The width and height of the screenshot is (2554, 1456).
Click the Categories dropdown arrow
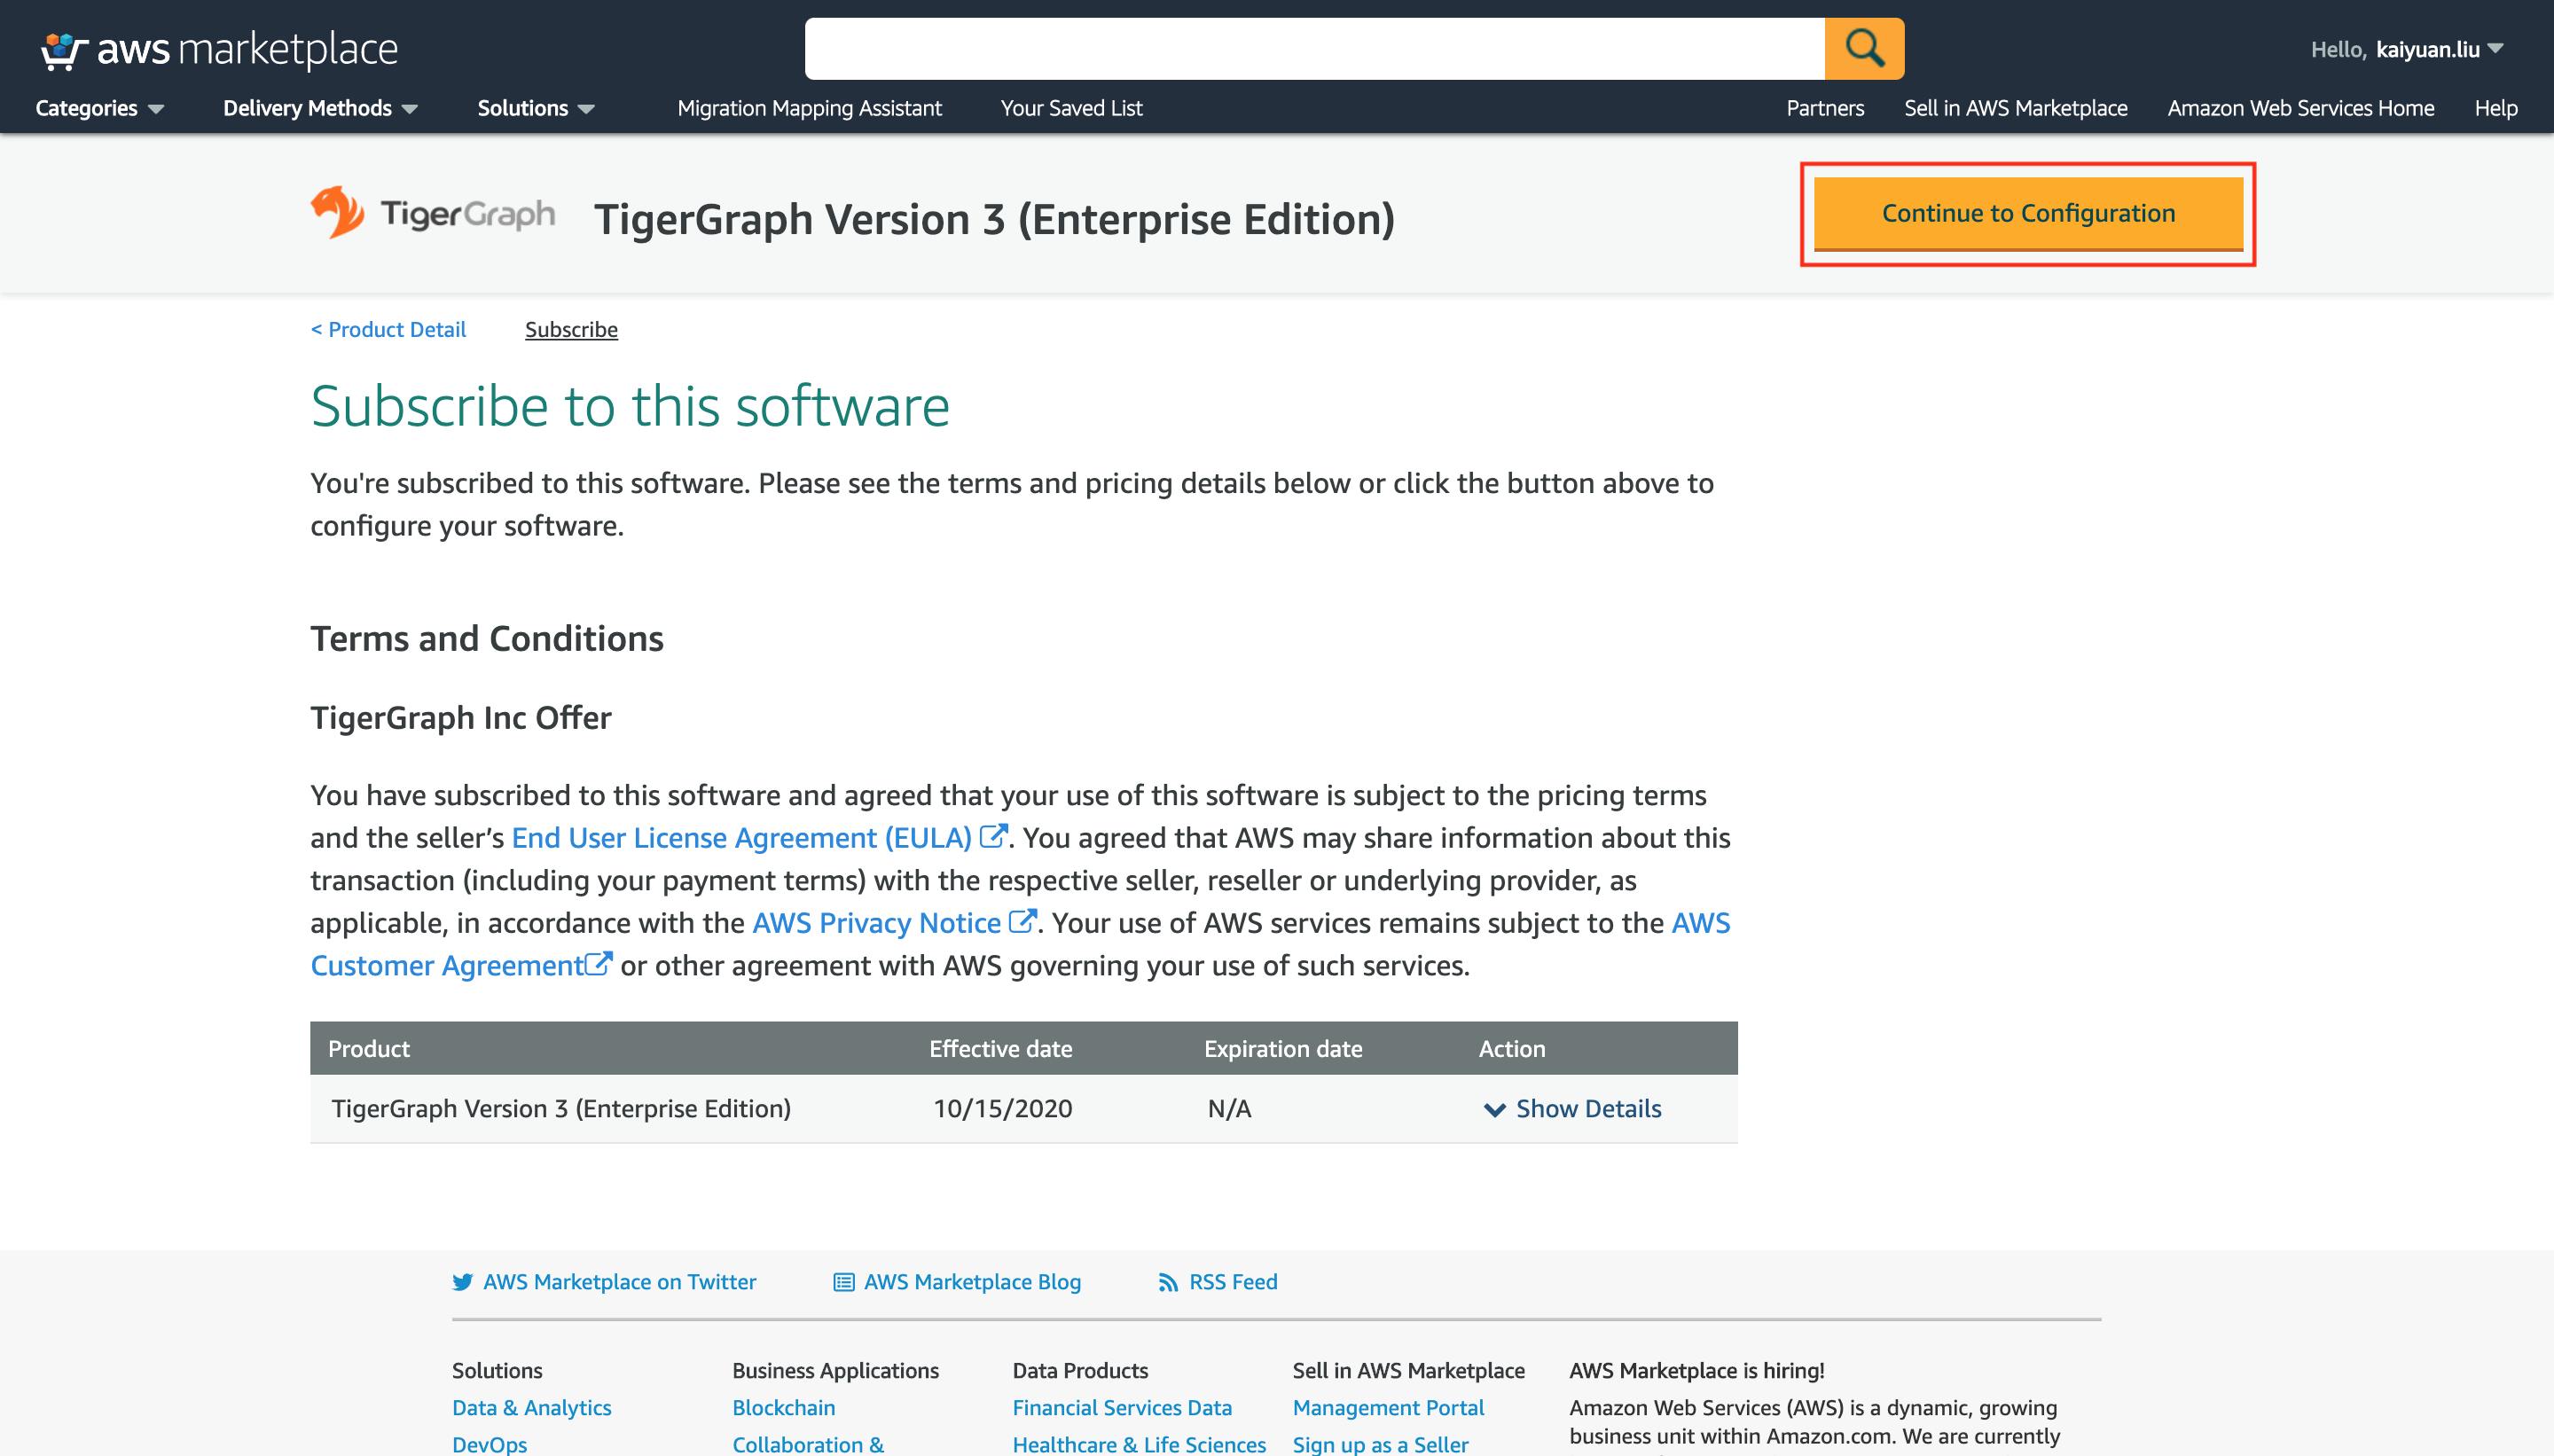tap(156, 109)
